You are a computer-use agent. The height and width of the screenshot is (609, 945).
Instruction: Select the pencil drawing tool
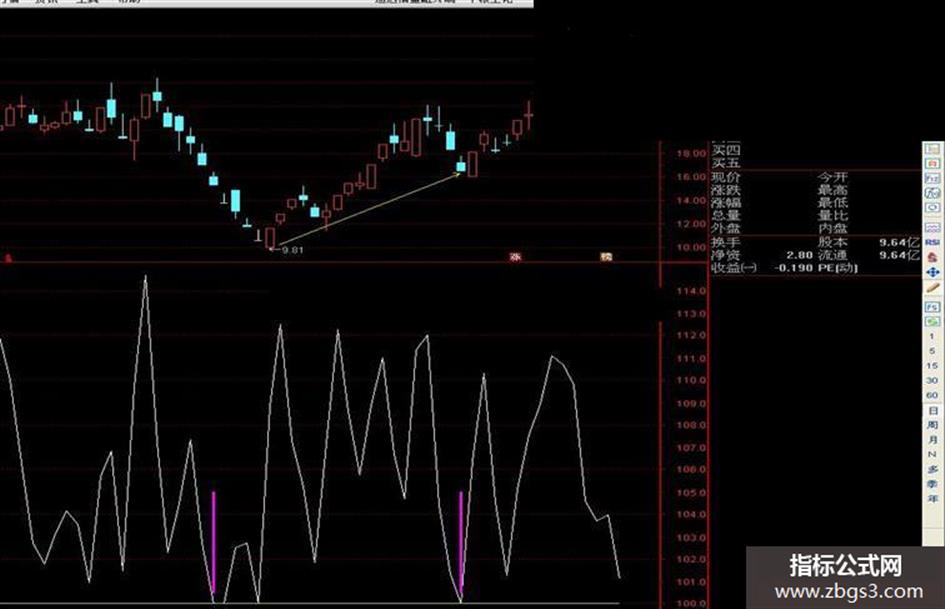point(932,288)
